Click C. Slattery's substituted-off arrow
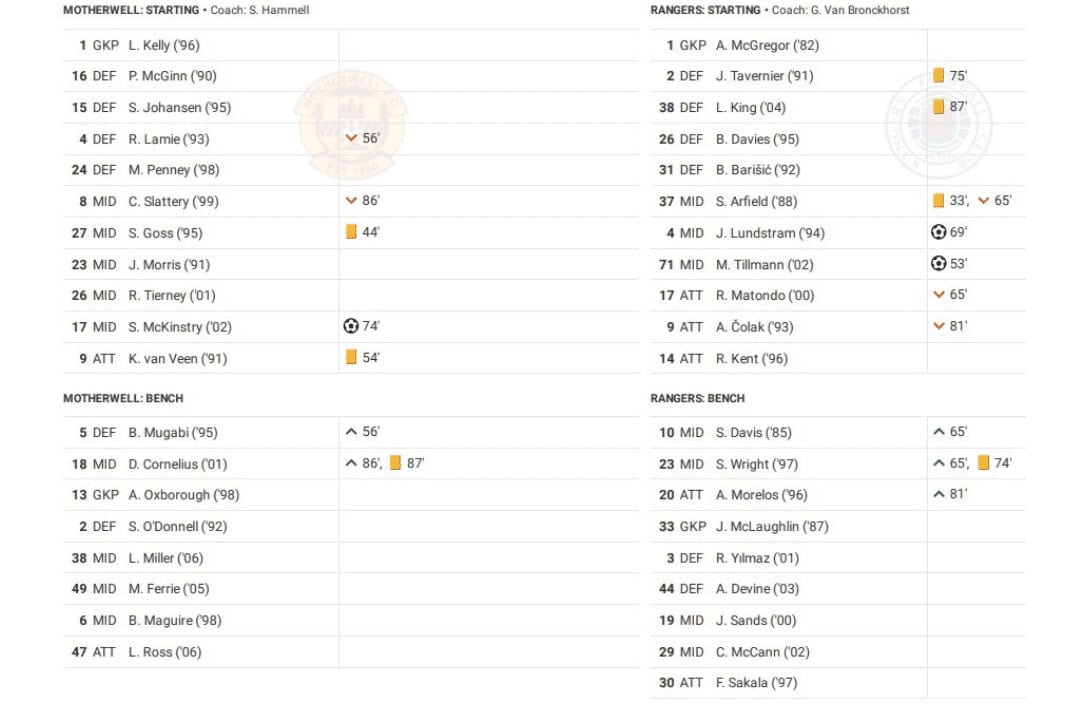 pos(351,201)
